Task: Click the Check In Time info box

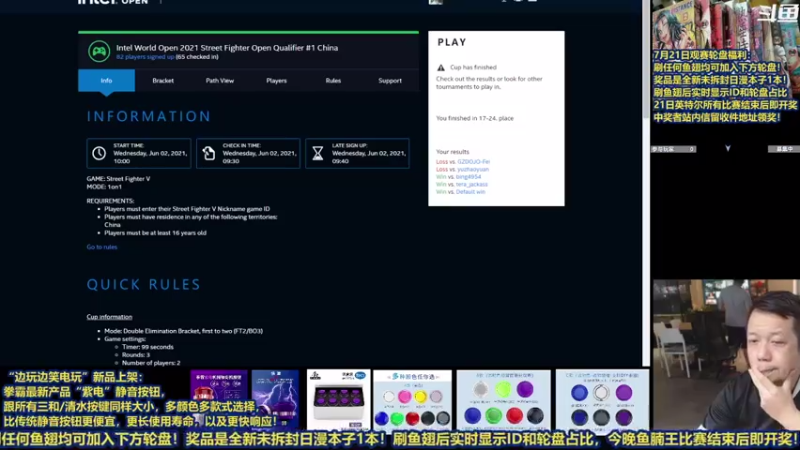Action: [x=248, y=153]
